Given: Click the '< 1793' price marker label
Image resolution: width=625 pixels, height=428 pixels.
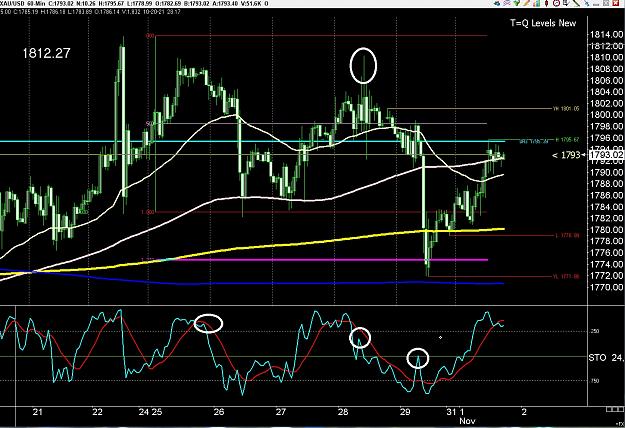Looking at the screenshot, I should [x=566, y=155].
